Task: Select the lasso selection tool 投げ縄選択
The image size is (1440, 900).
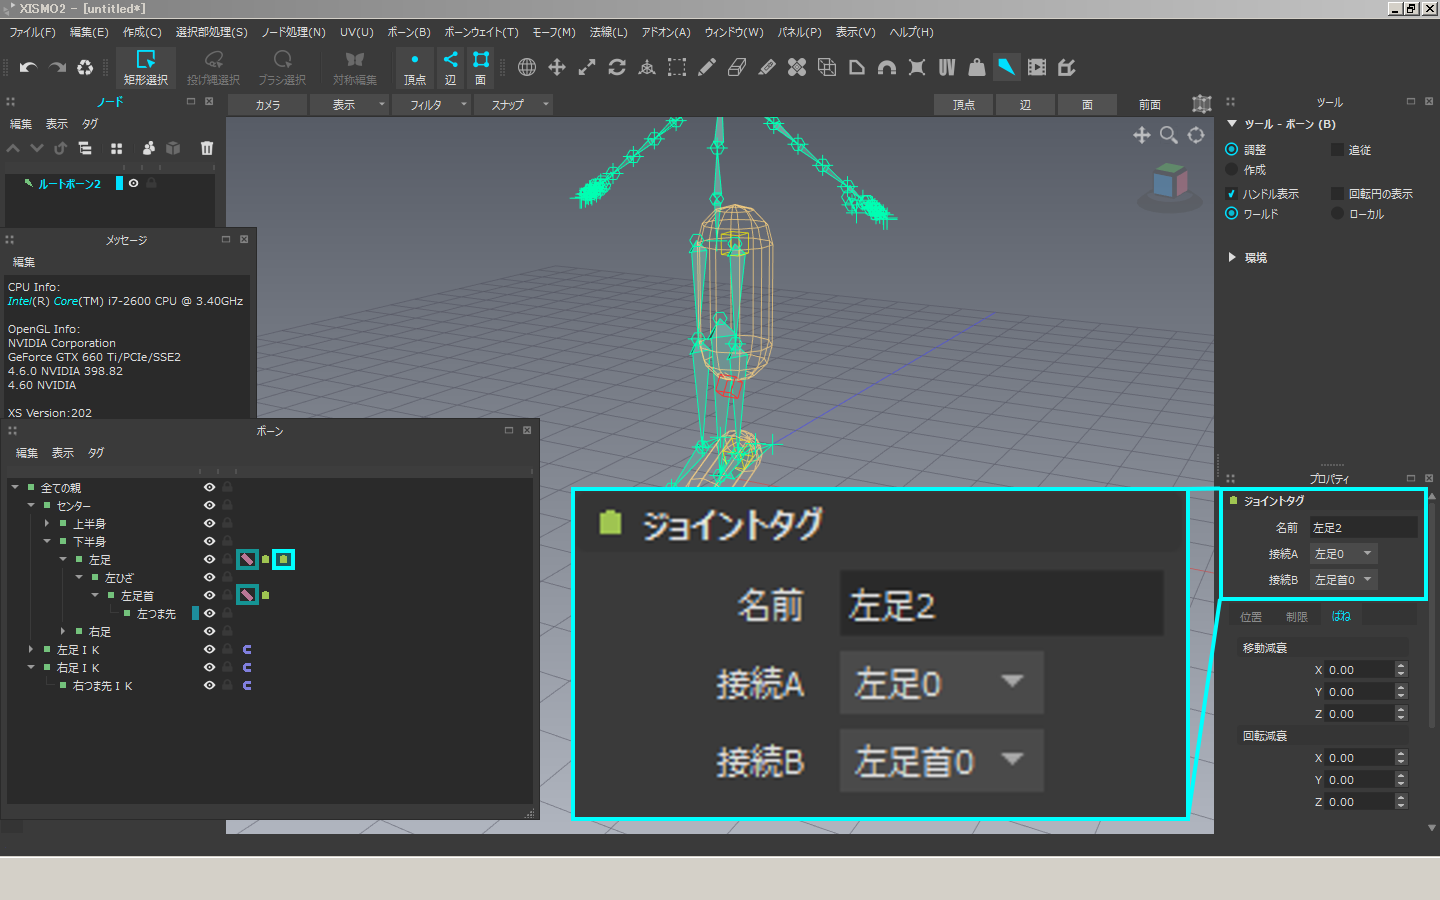Action: pyautogui.click(x=213, y=68)
